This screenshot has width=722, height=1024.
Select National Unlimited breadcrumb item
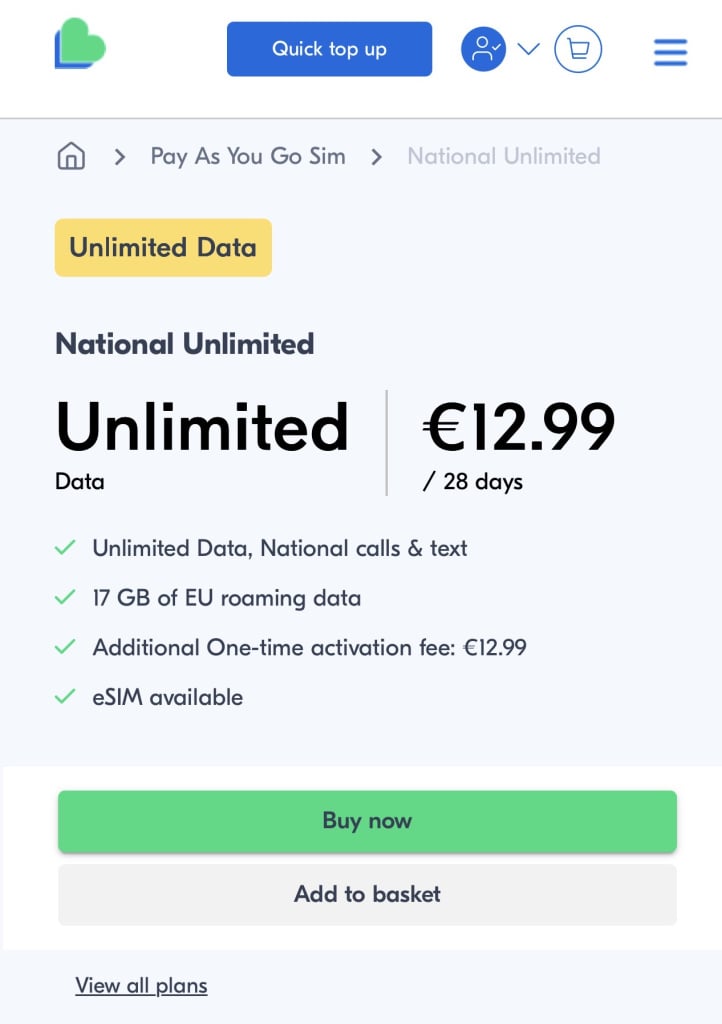(504, 156)
